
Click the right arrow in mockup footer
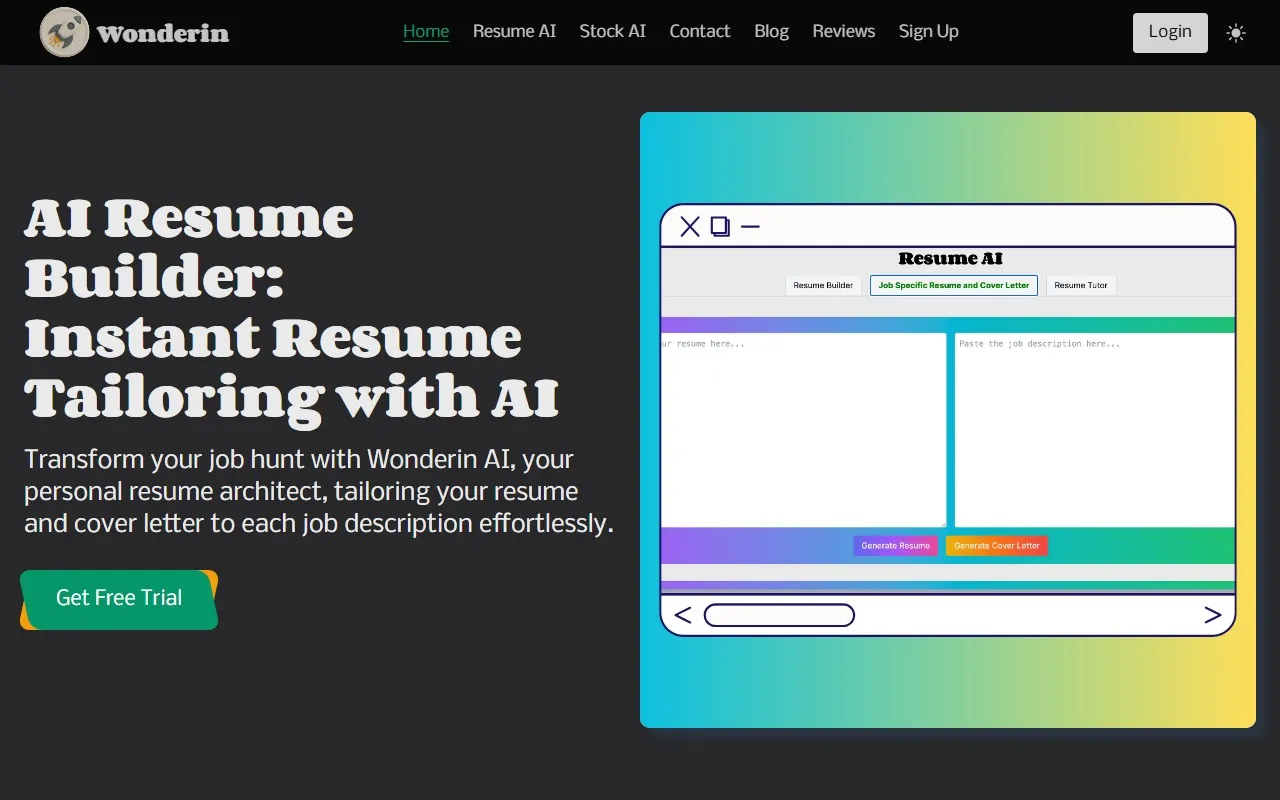click(x=1212, y=615)
